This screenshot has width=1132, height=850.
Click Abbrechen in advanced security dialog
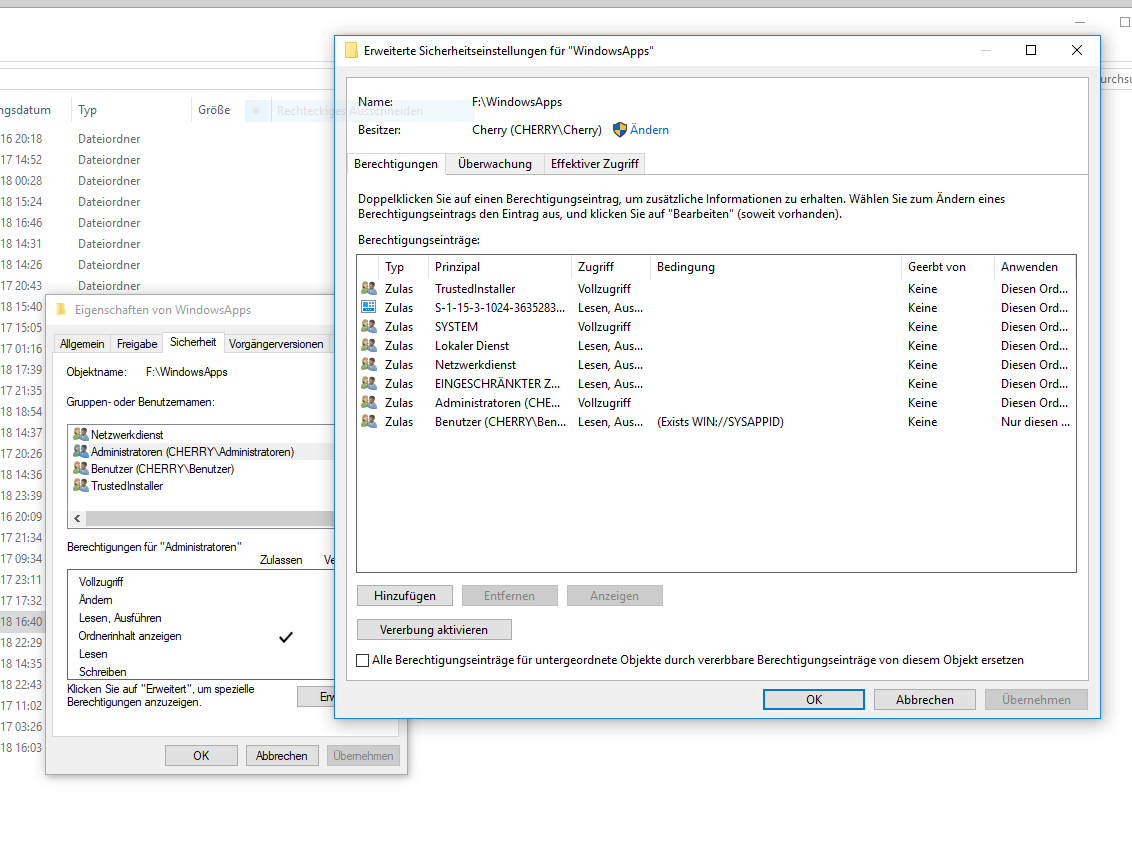[925, 700]
